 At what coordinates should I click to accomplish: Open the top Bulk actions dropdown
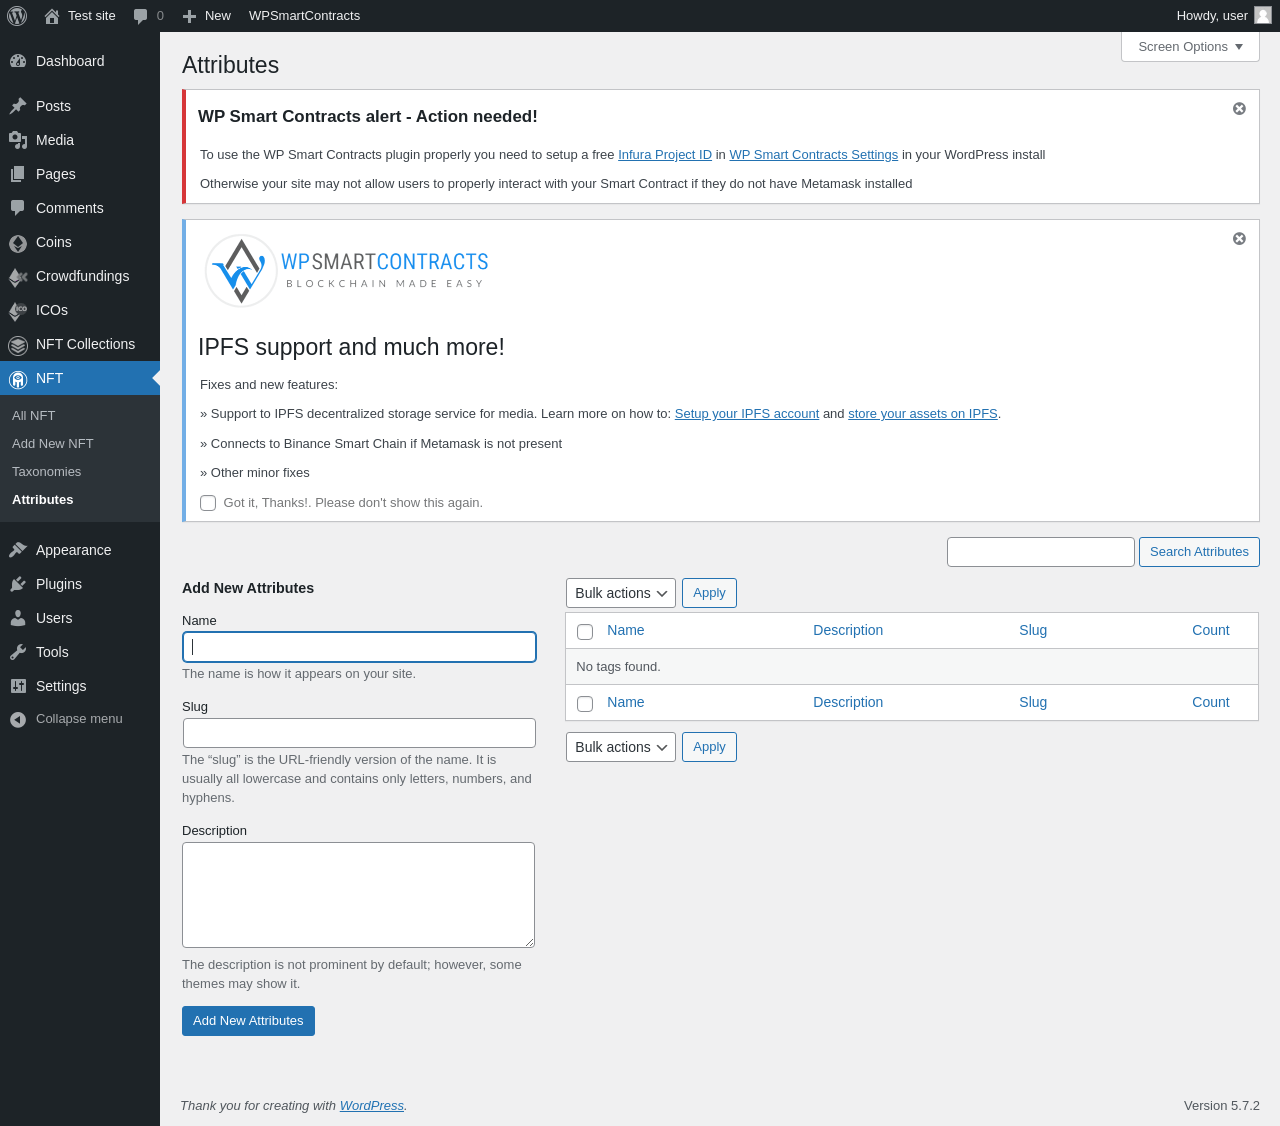pos(621,593)
